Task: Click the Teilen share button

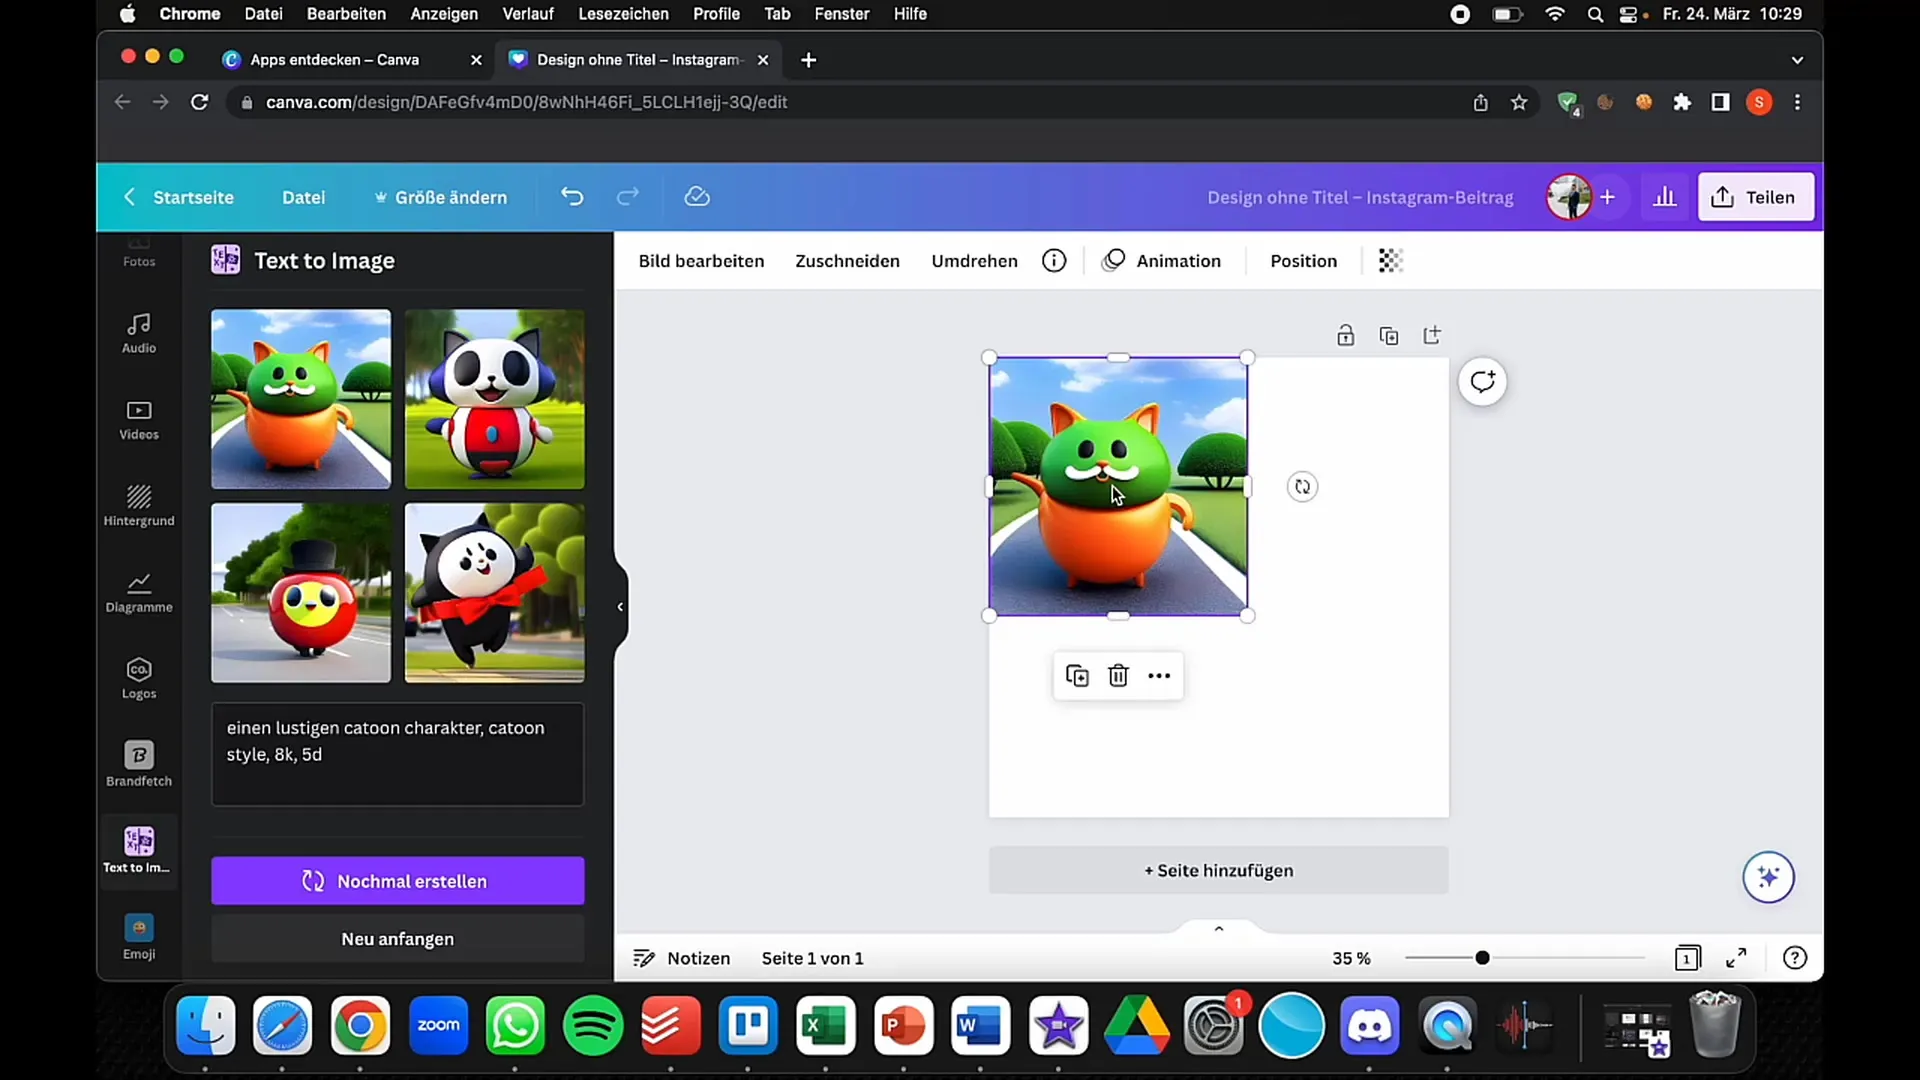Action: pos(1755,197)
